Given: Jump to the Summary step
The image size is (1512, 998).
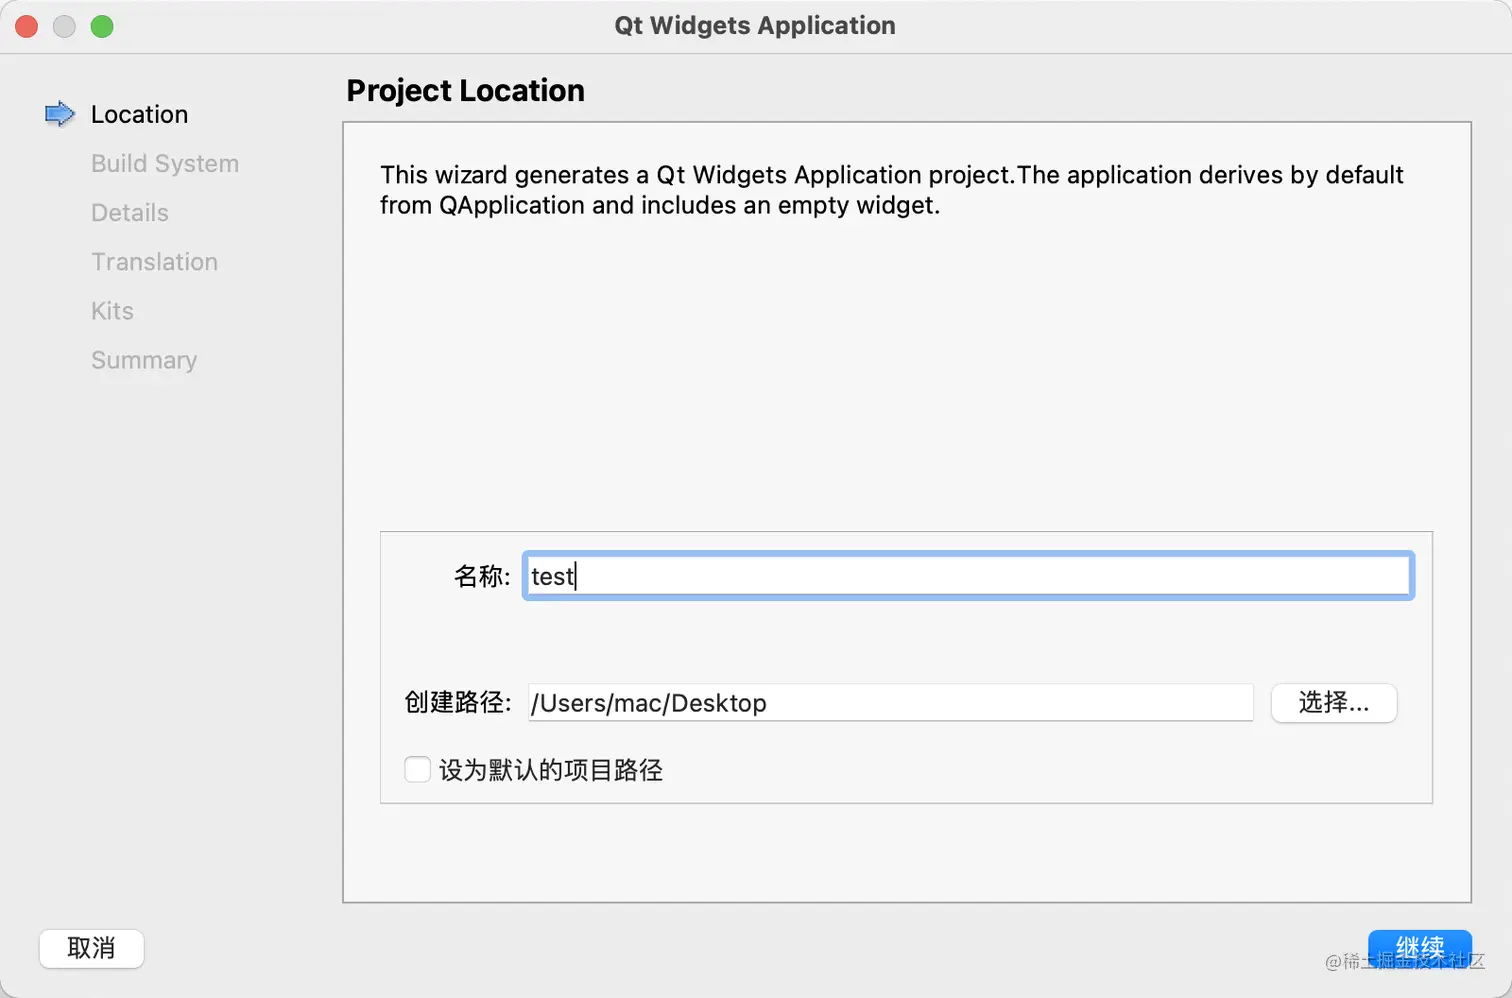Looking at the screenshot, I should pos(144,360).
